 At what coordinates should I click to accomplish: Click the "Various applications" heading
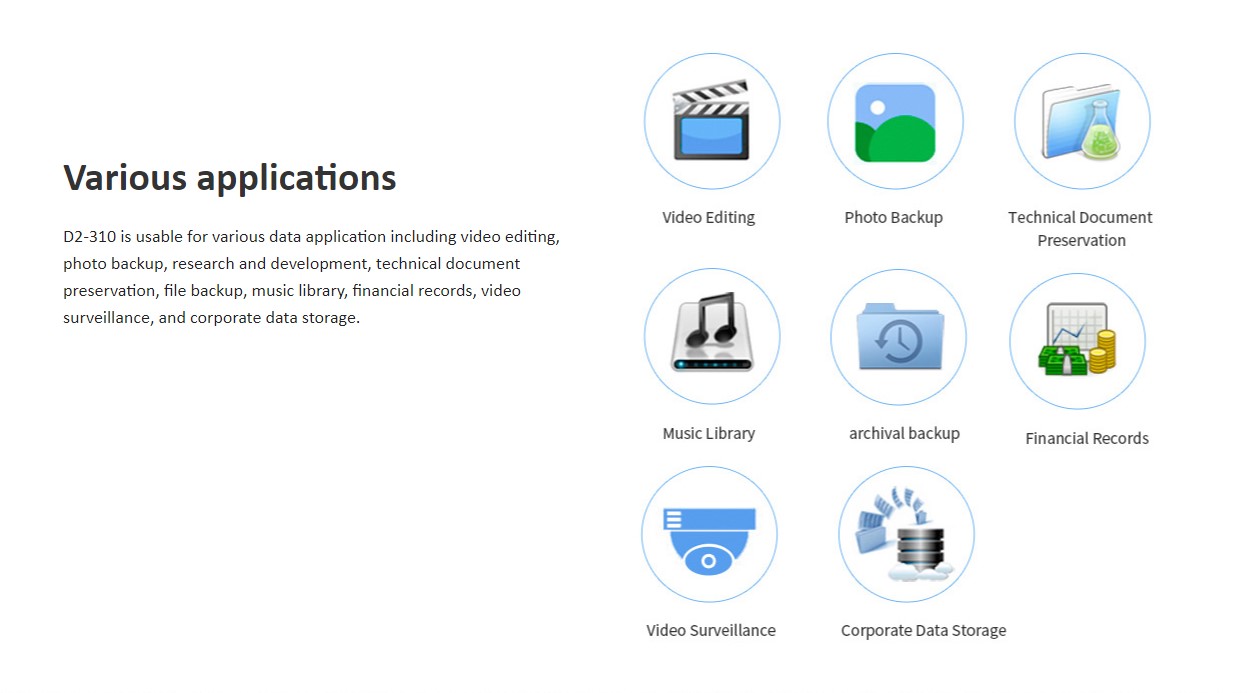point(230,178)
